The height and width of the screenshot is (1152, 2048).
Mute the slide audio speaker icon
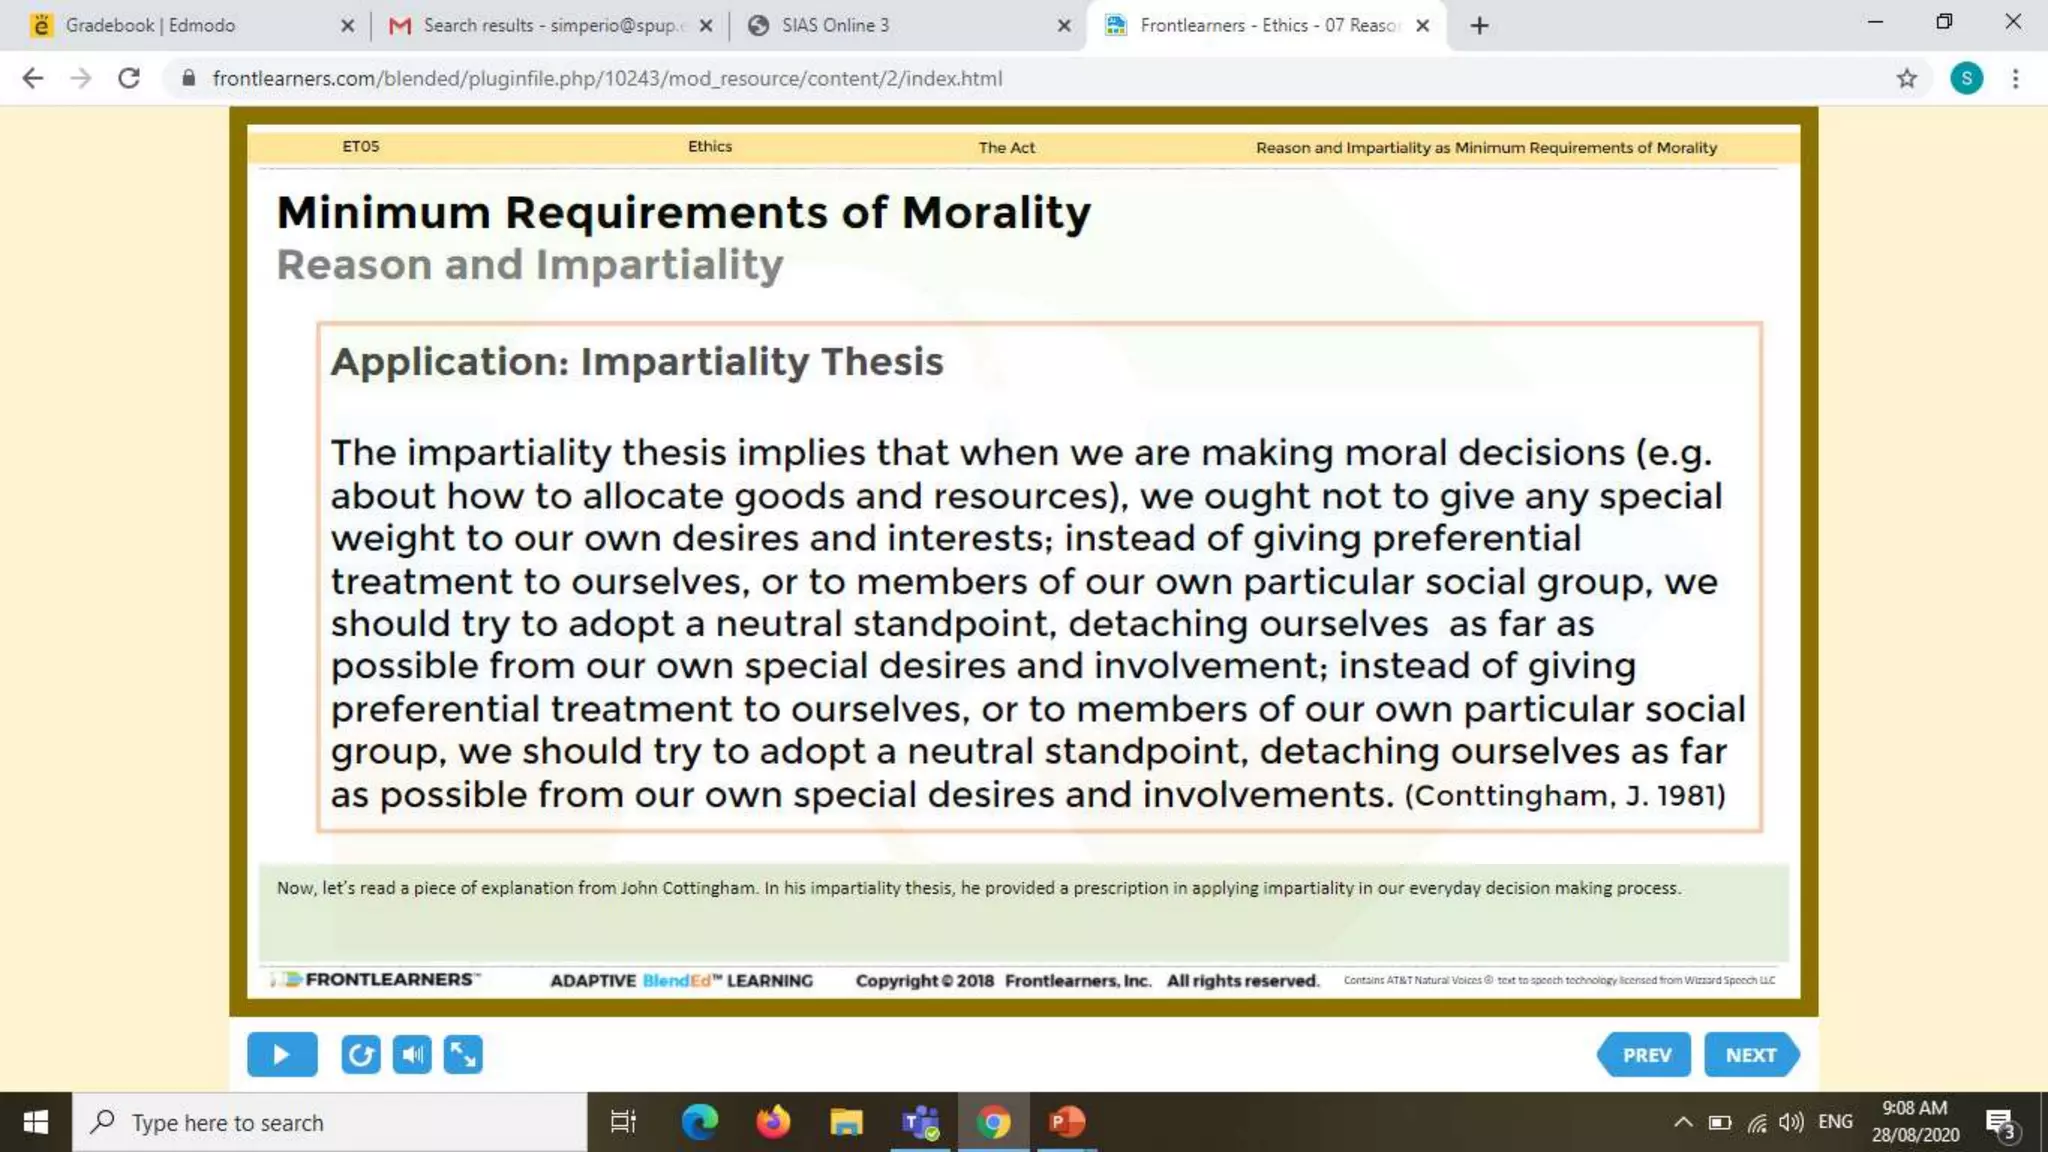point(412,1054)
